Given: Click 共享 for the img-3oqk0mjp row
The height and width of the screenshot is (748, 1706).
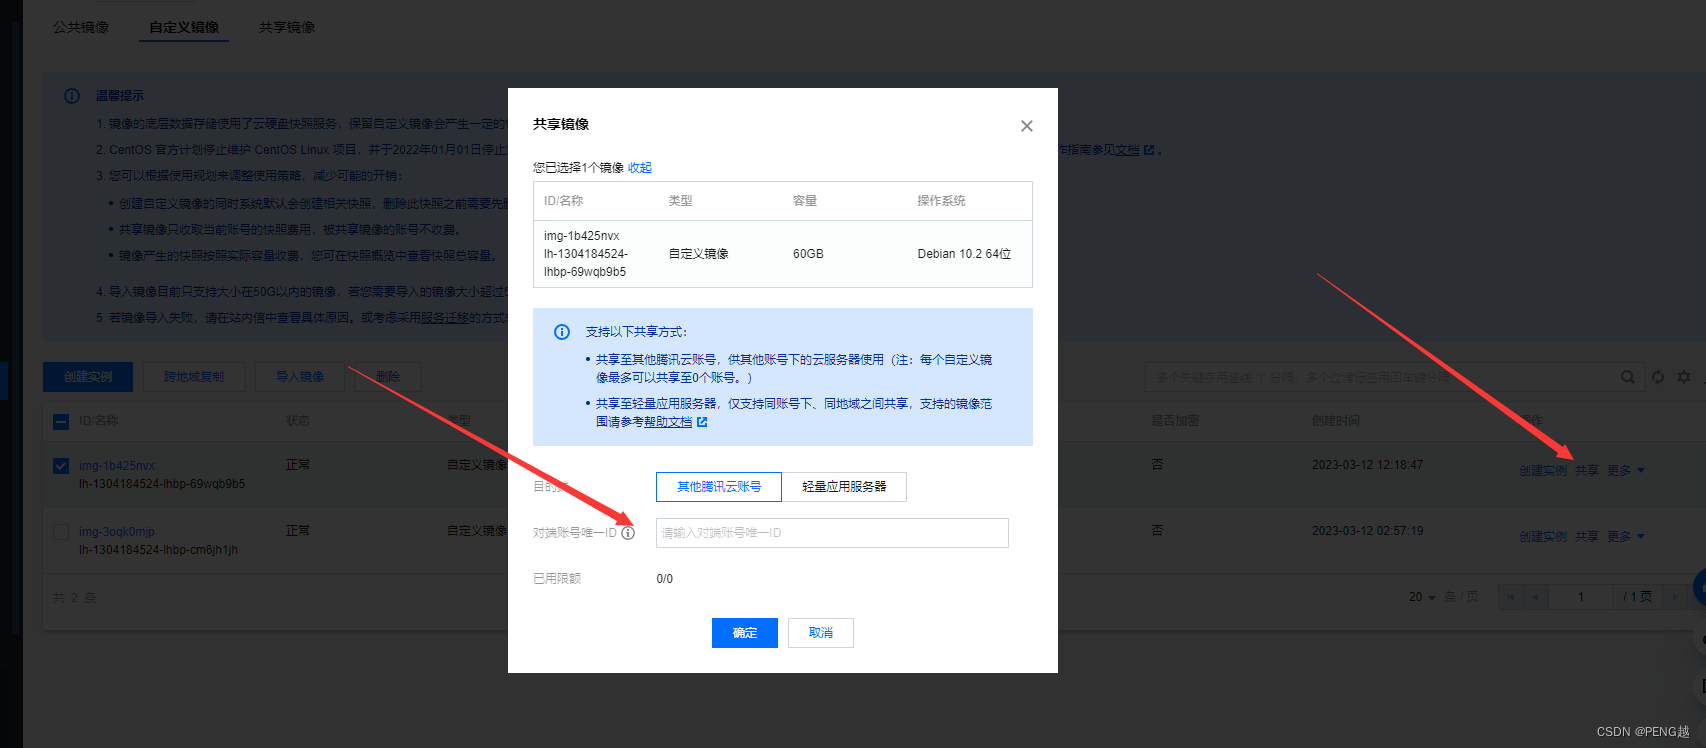Looking at the screenshot, I should (x=1587, y=537).
